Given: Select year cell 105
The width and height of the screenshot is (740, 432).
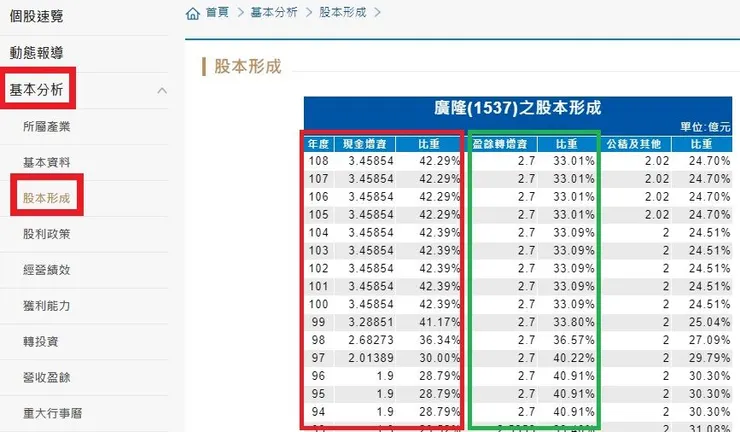Looking at the screenshot, I should pyautogui.click(x=319, y=215).
